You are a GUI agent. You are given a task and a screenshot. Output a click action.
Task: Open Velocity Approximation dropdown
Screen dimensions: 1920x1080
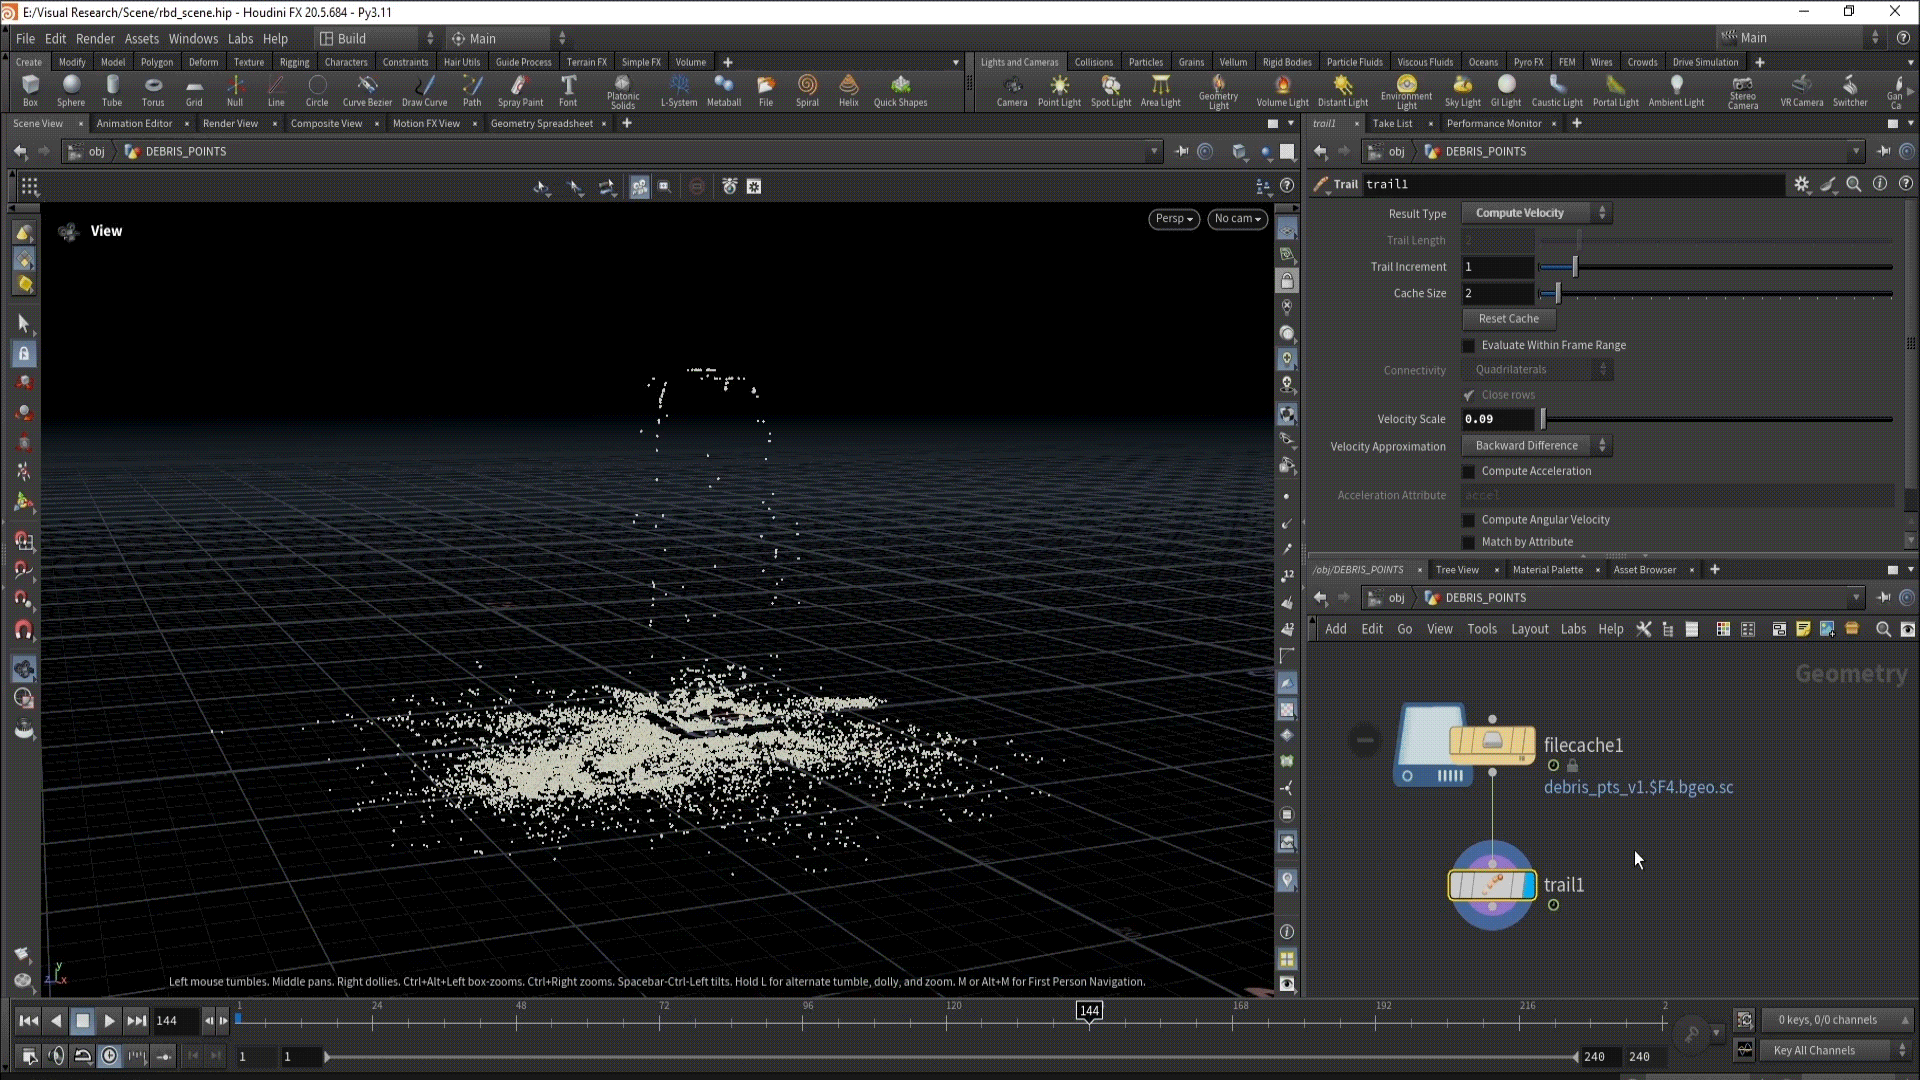(x=1535, y=446)
